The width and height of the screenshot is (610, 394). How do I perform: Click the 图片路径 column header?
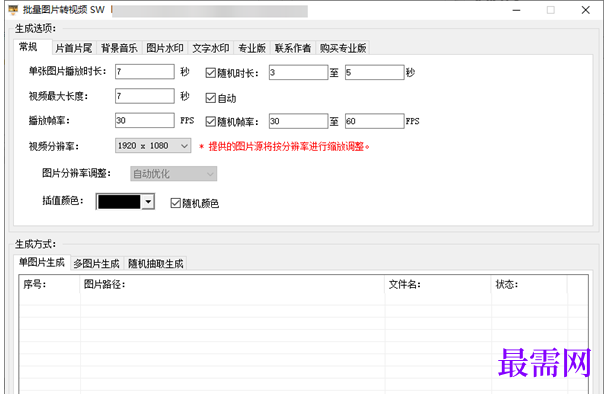tap(233, 284)
